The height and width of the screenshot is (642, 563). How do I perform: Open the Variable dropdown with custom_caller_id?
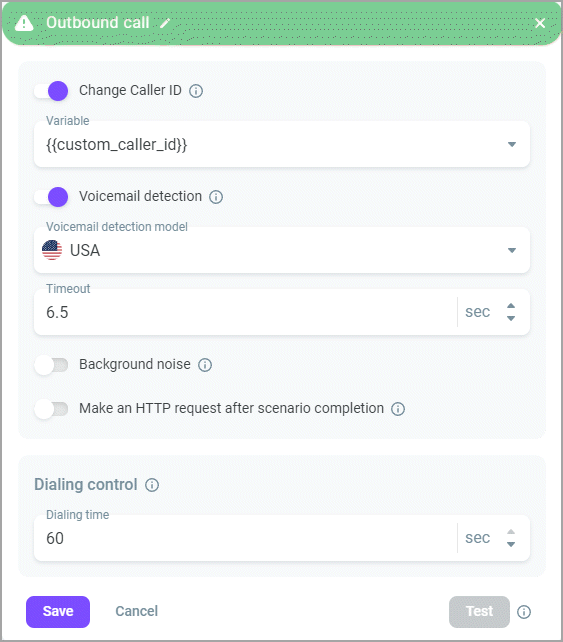[282, 144]
